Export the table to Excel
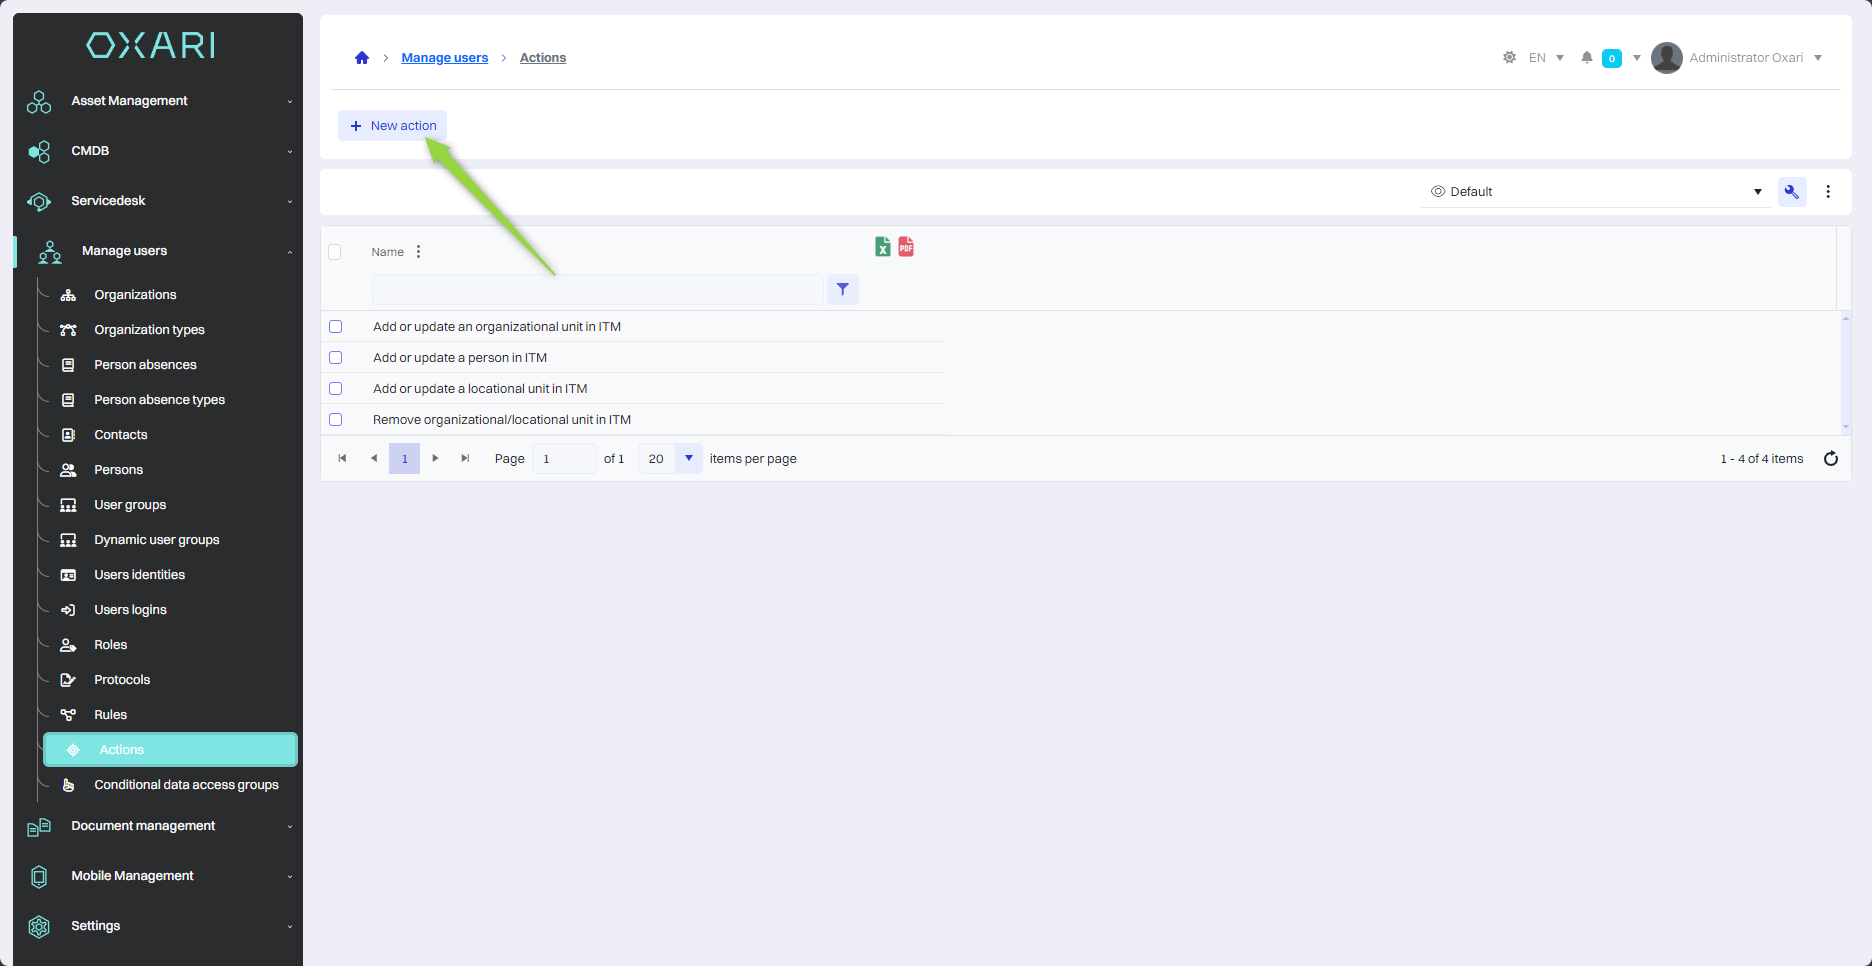Image resolution: width=1872 pixels, height=966 pixels. click(882, 247)
